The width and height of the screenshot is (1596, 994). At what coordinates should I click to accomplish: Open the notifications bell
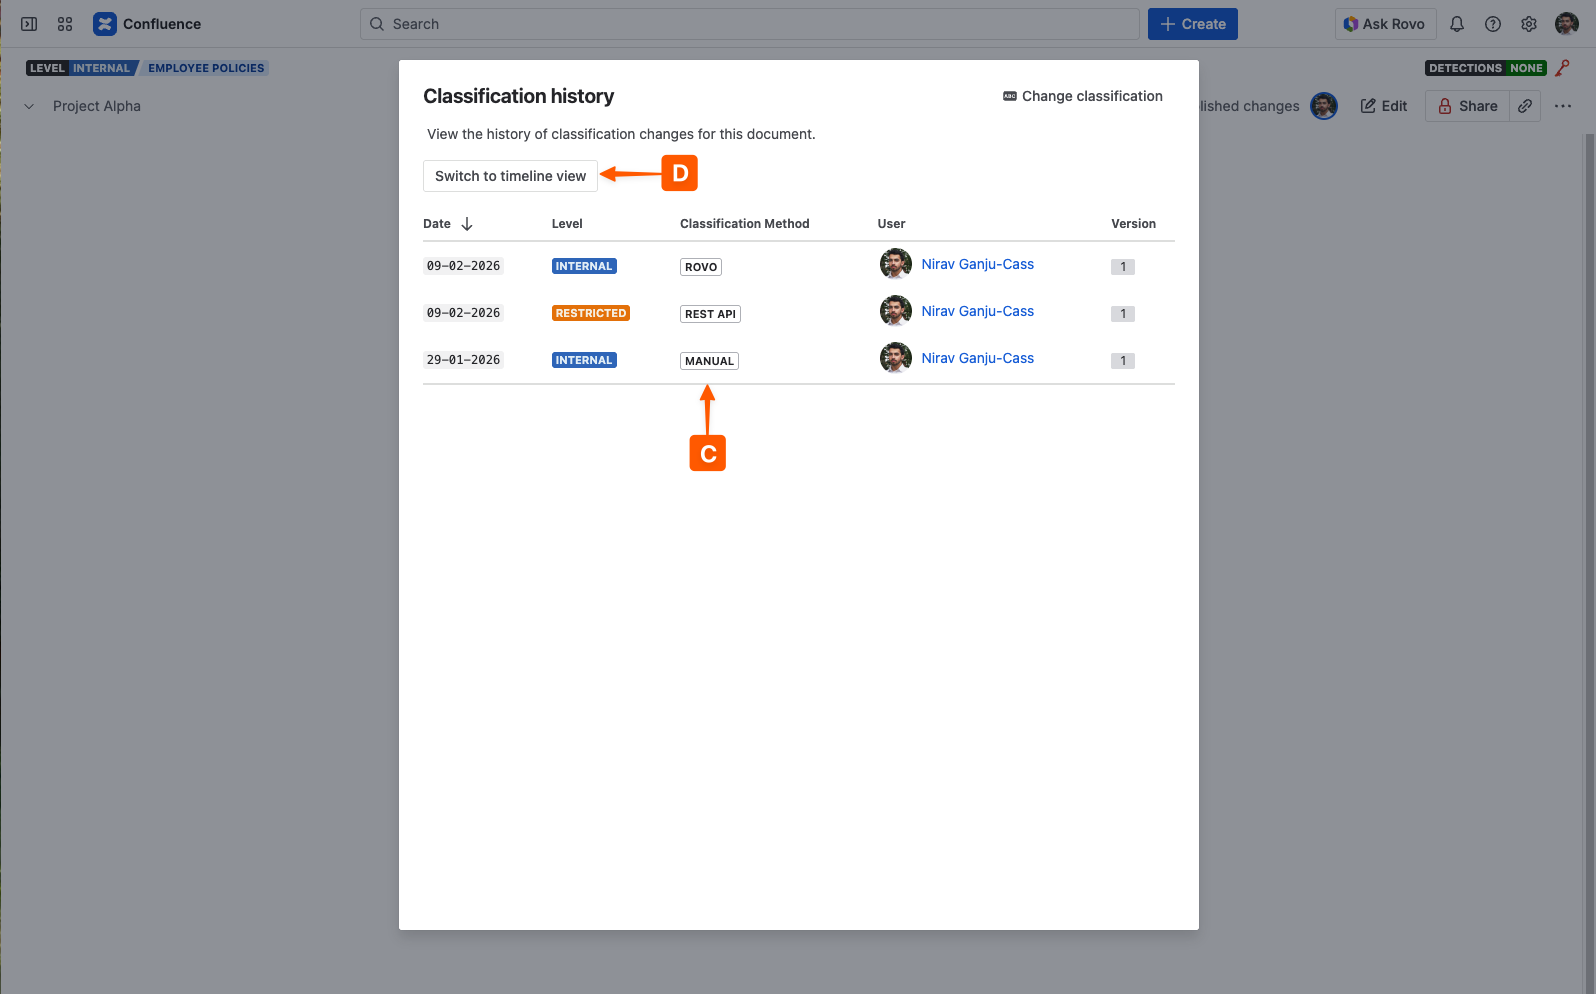(x=1457, y=24)
